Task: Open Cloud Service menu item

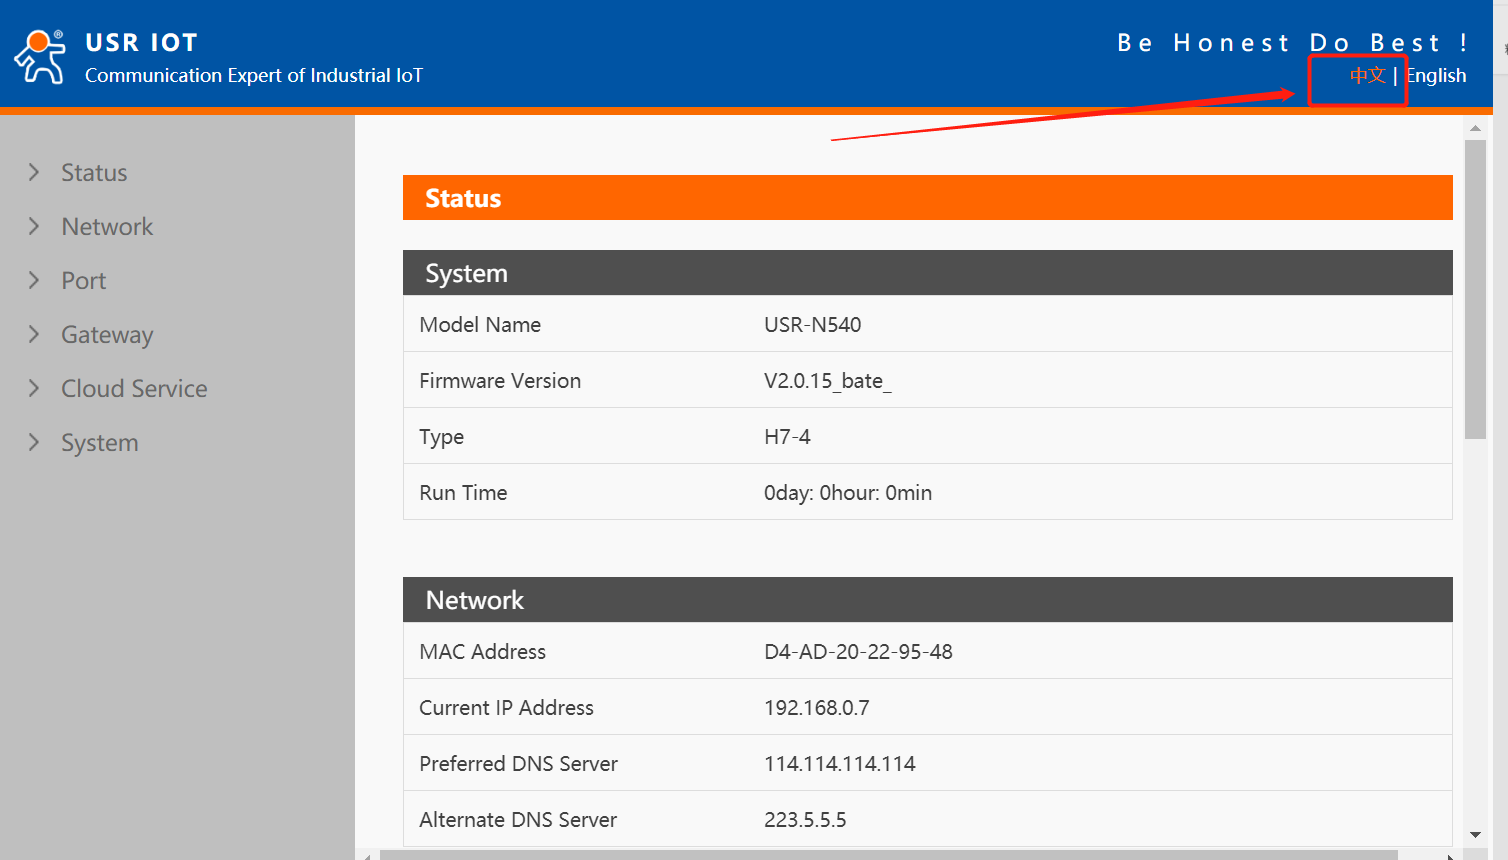Action: click(x=134, y=389)
